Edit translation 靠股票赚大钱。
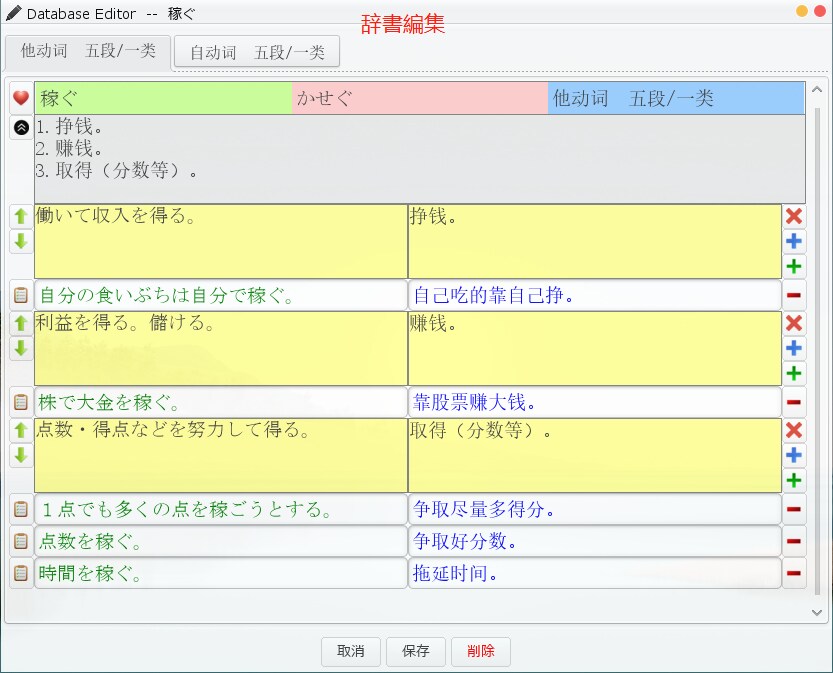This screenshot has width=833, height=673. point(594,402)
